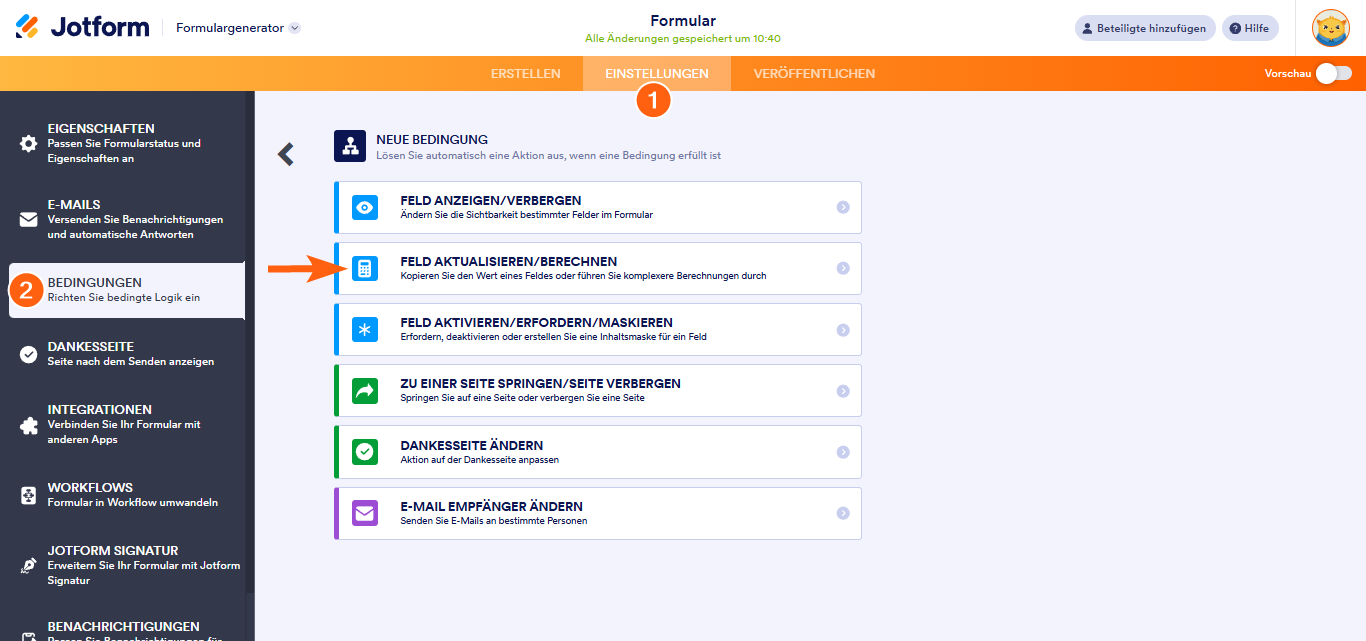Click the green checkmark Dankesseite ändern icon
The height and width of the screenshot is (641, 1366).
(x=365, y=452)
